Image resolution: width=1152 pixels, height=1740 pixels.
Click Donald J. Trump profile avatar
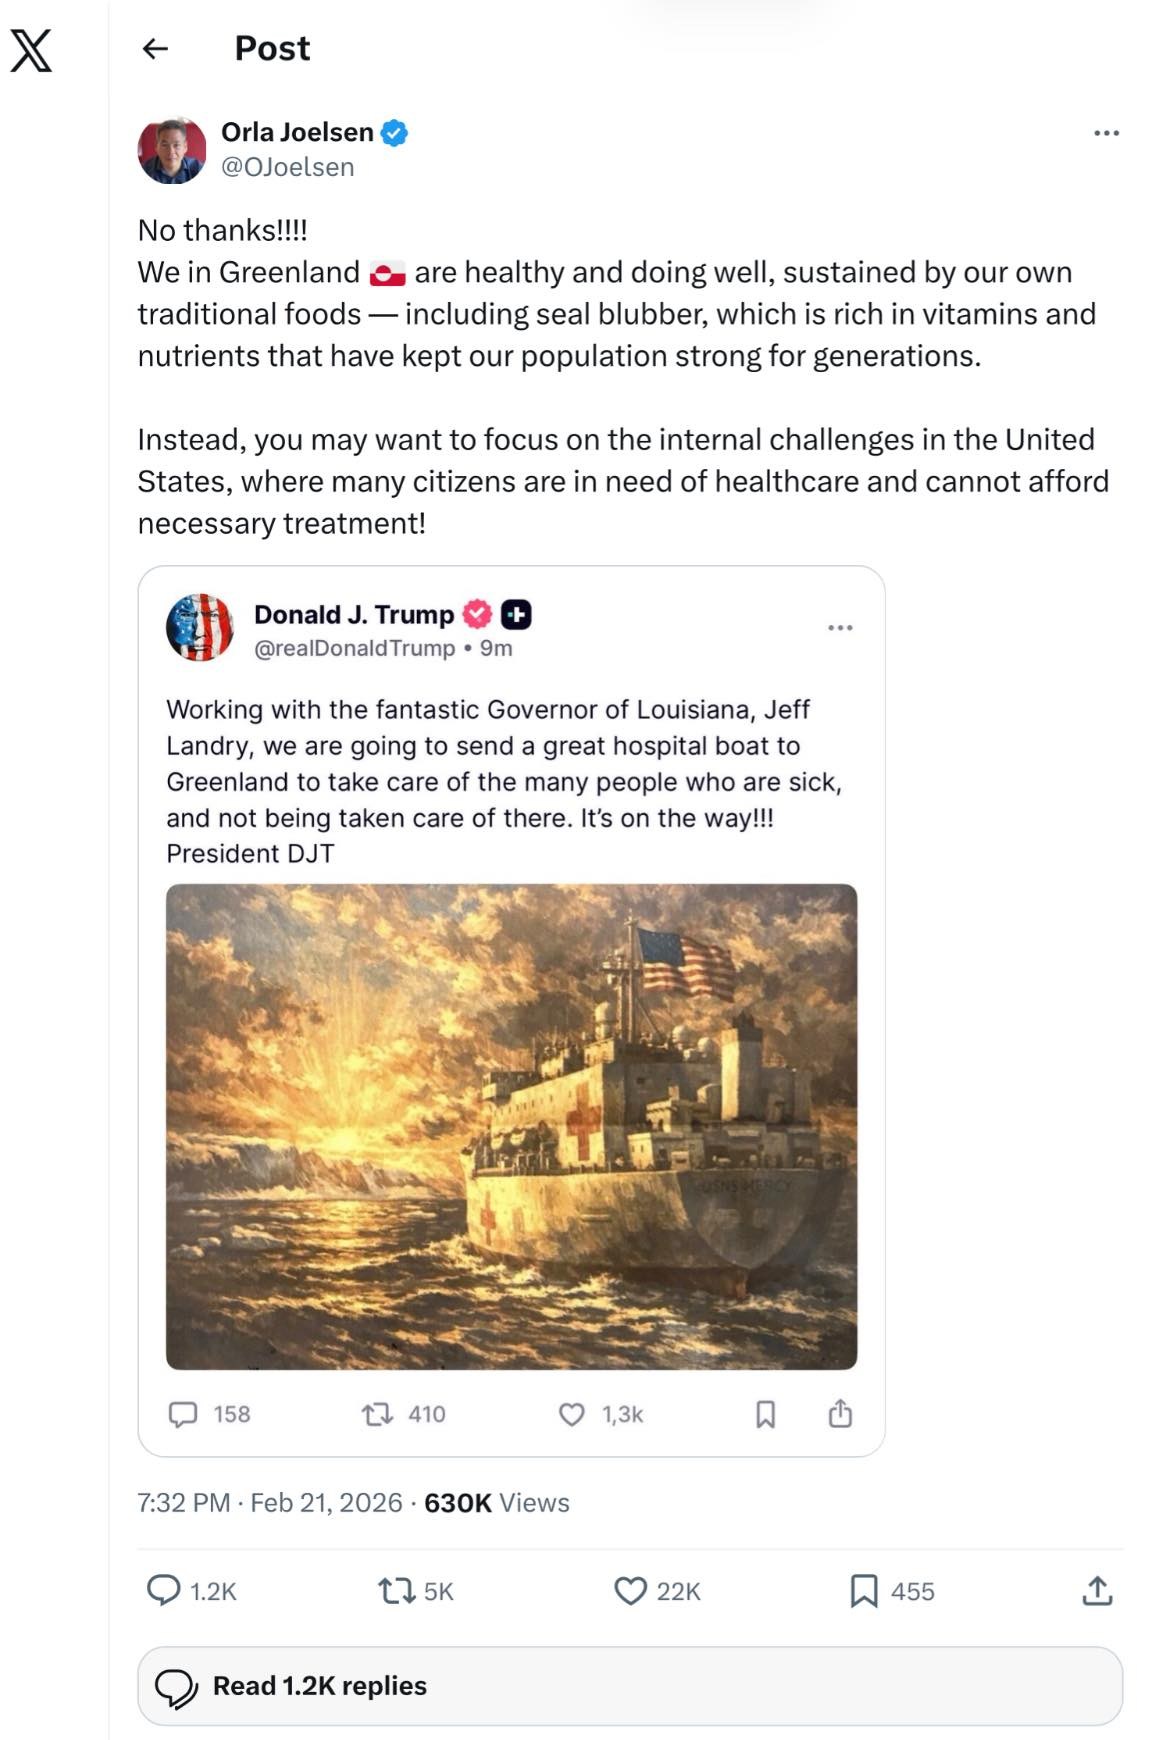tap(200, 628)
